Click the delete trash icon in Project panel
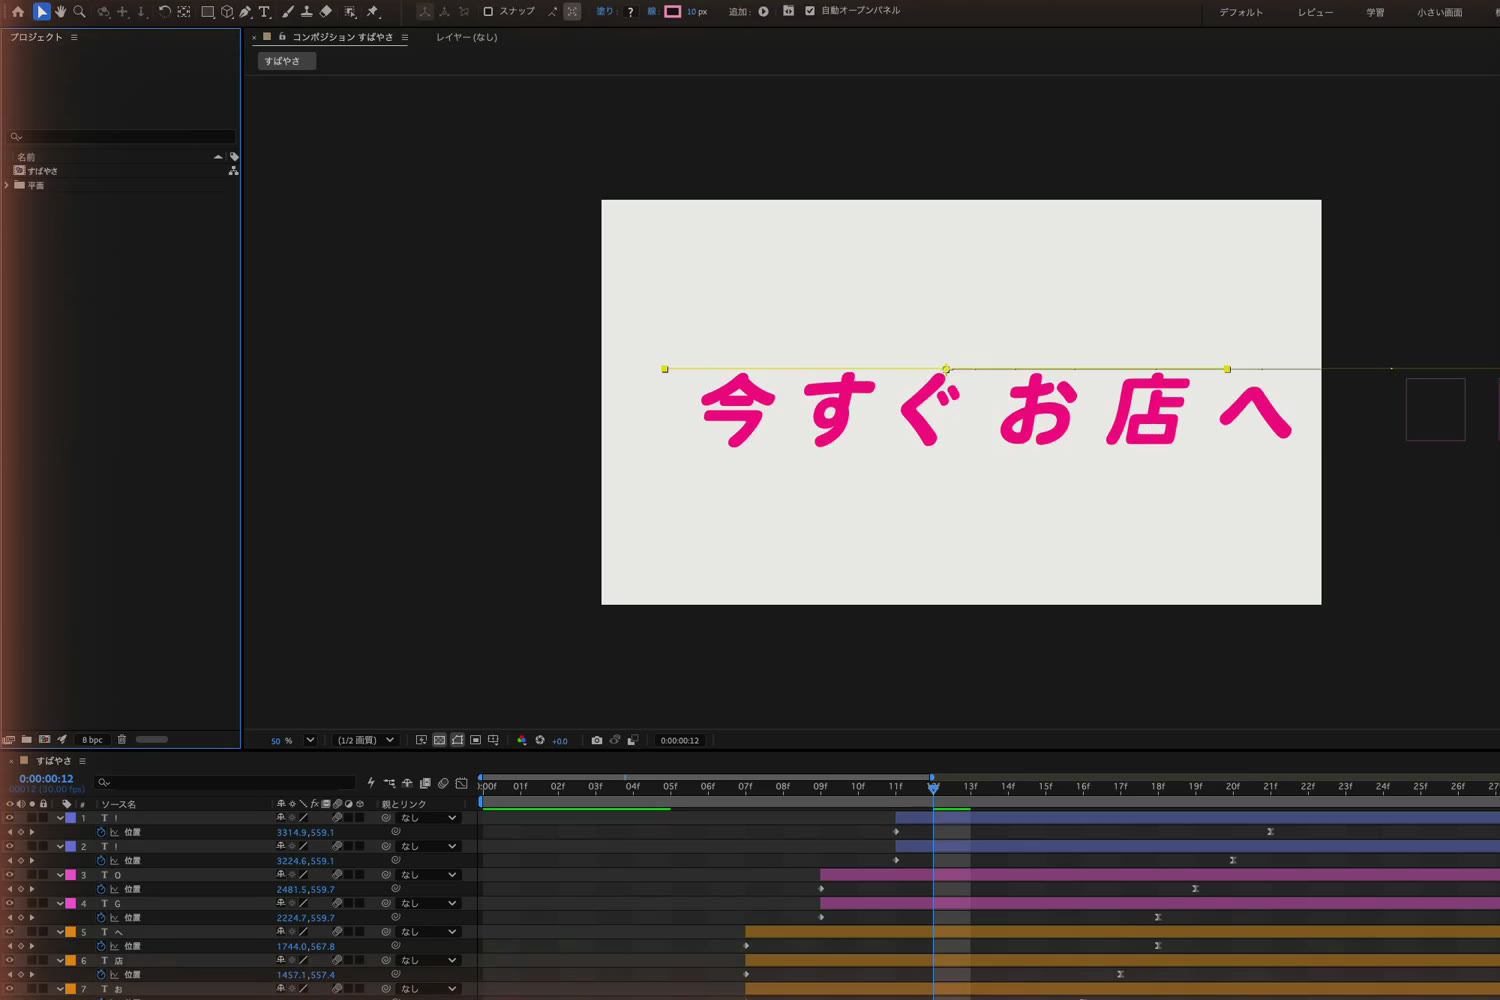This screenshot has width=1500, height=1000. coord(122,740)
